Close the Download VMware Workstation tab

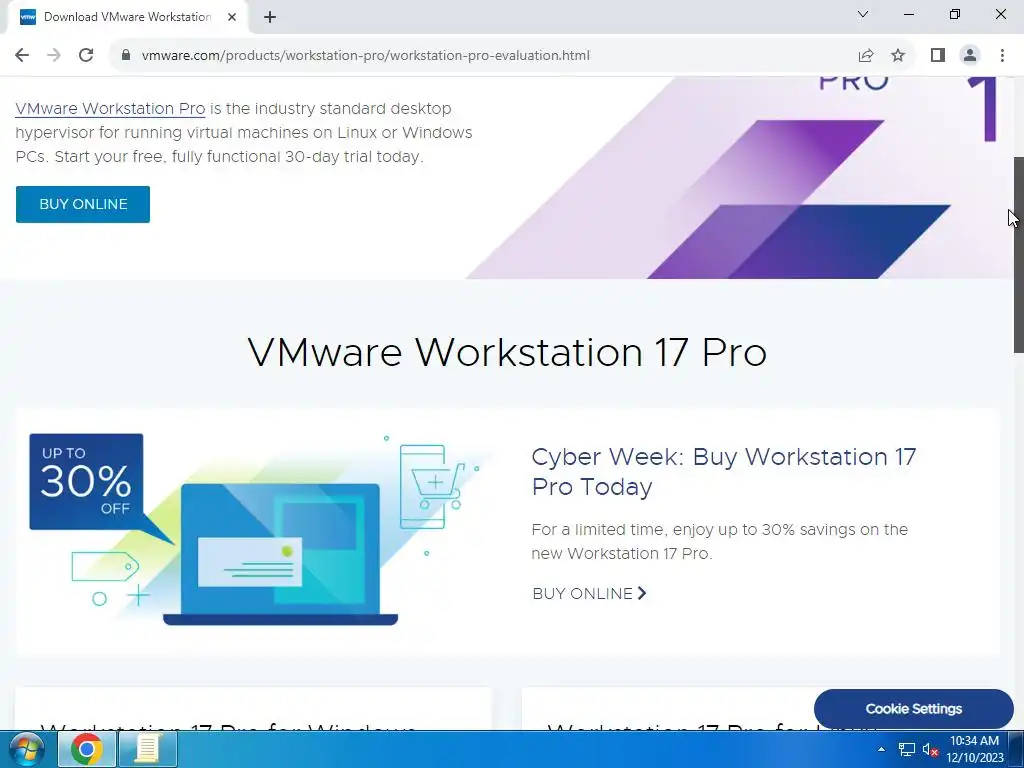(232, 18)
